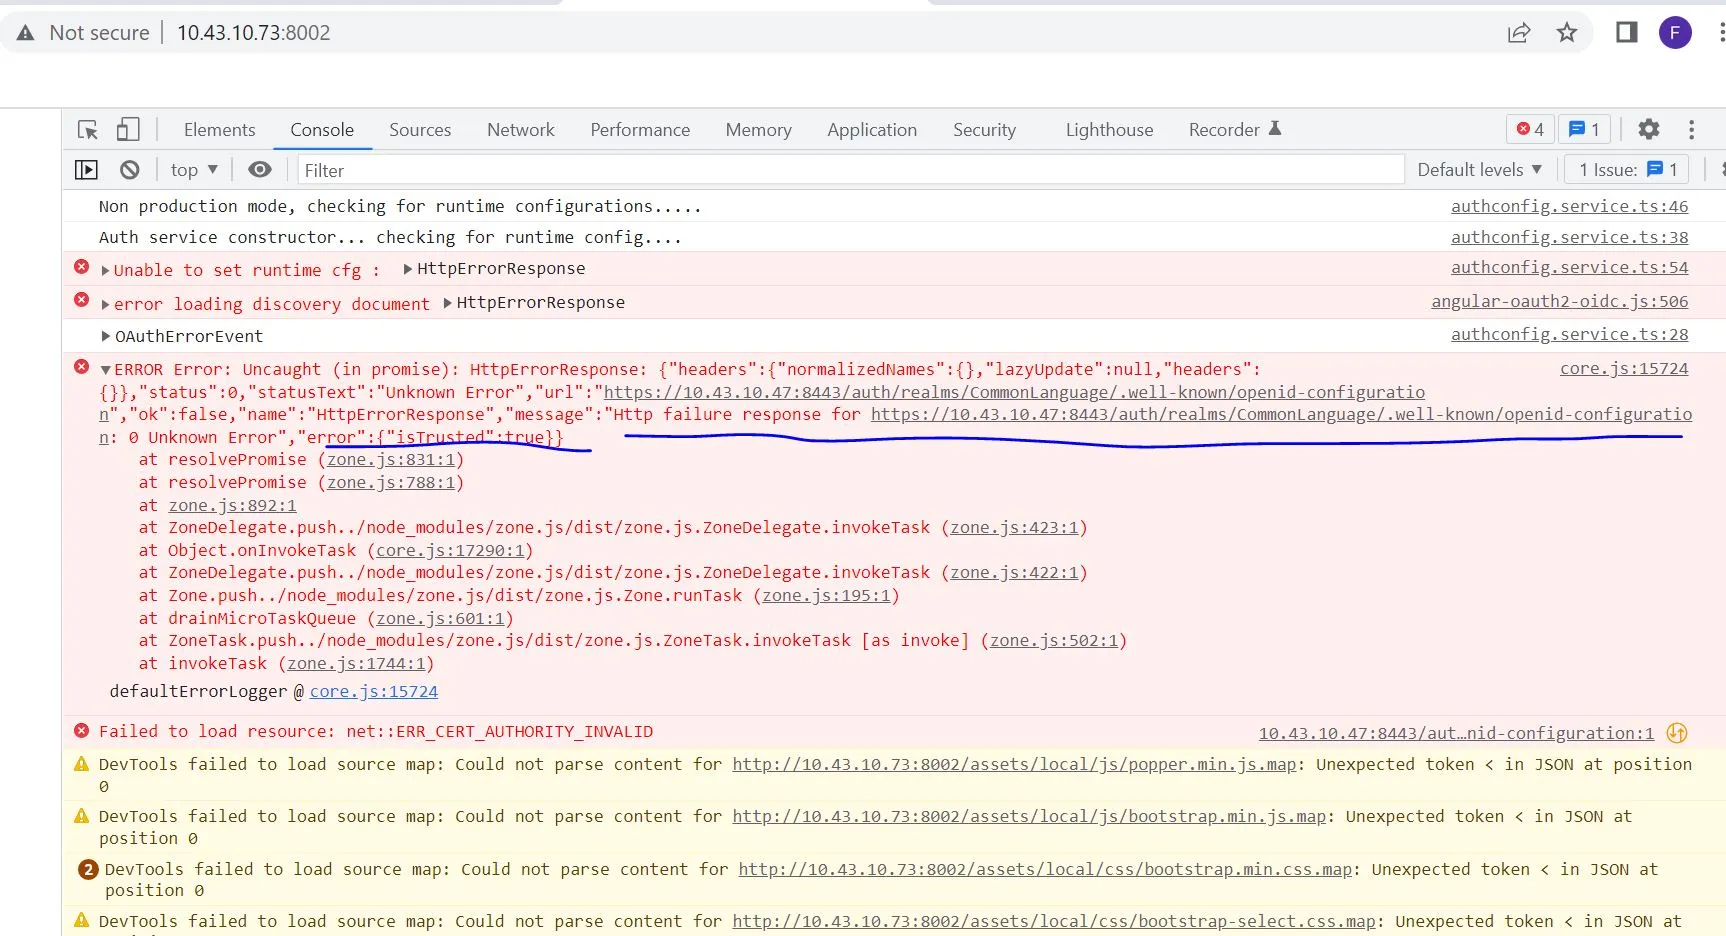This screenshot has height=936, width=1726.
Task: Open zone.js:892:1 stack trace link
Action: pos(232,505)
